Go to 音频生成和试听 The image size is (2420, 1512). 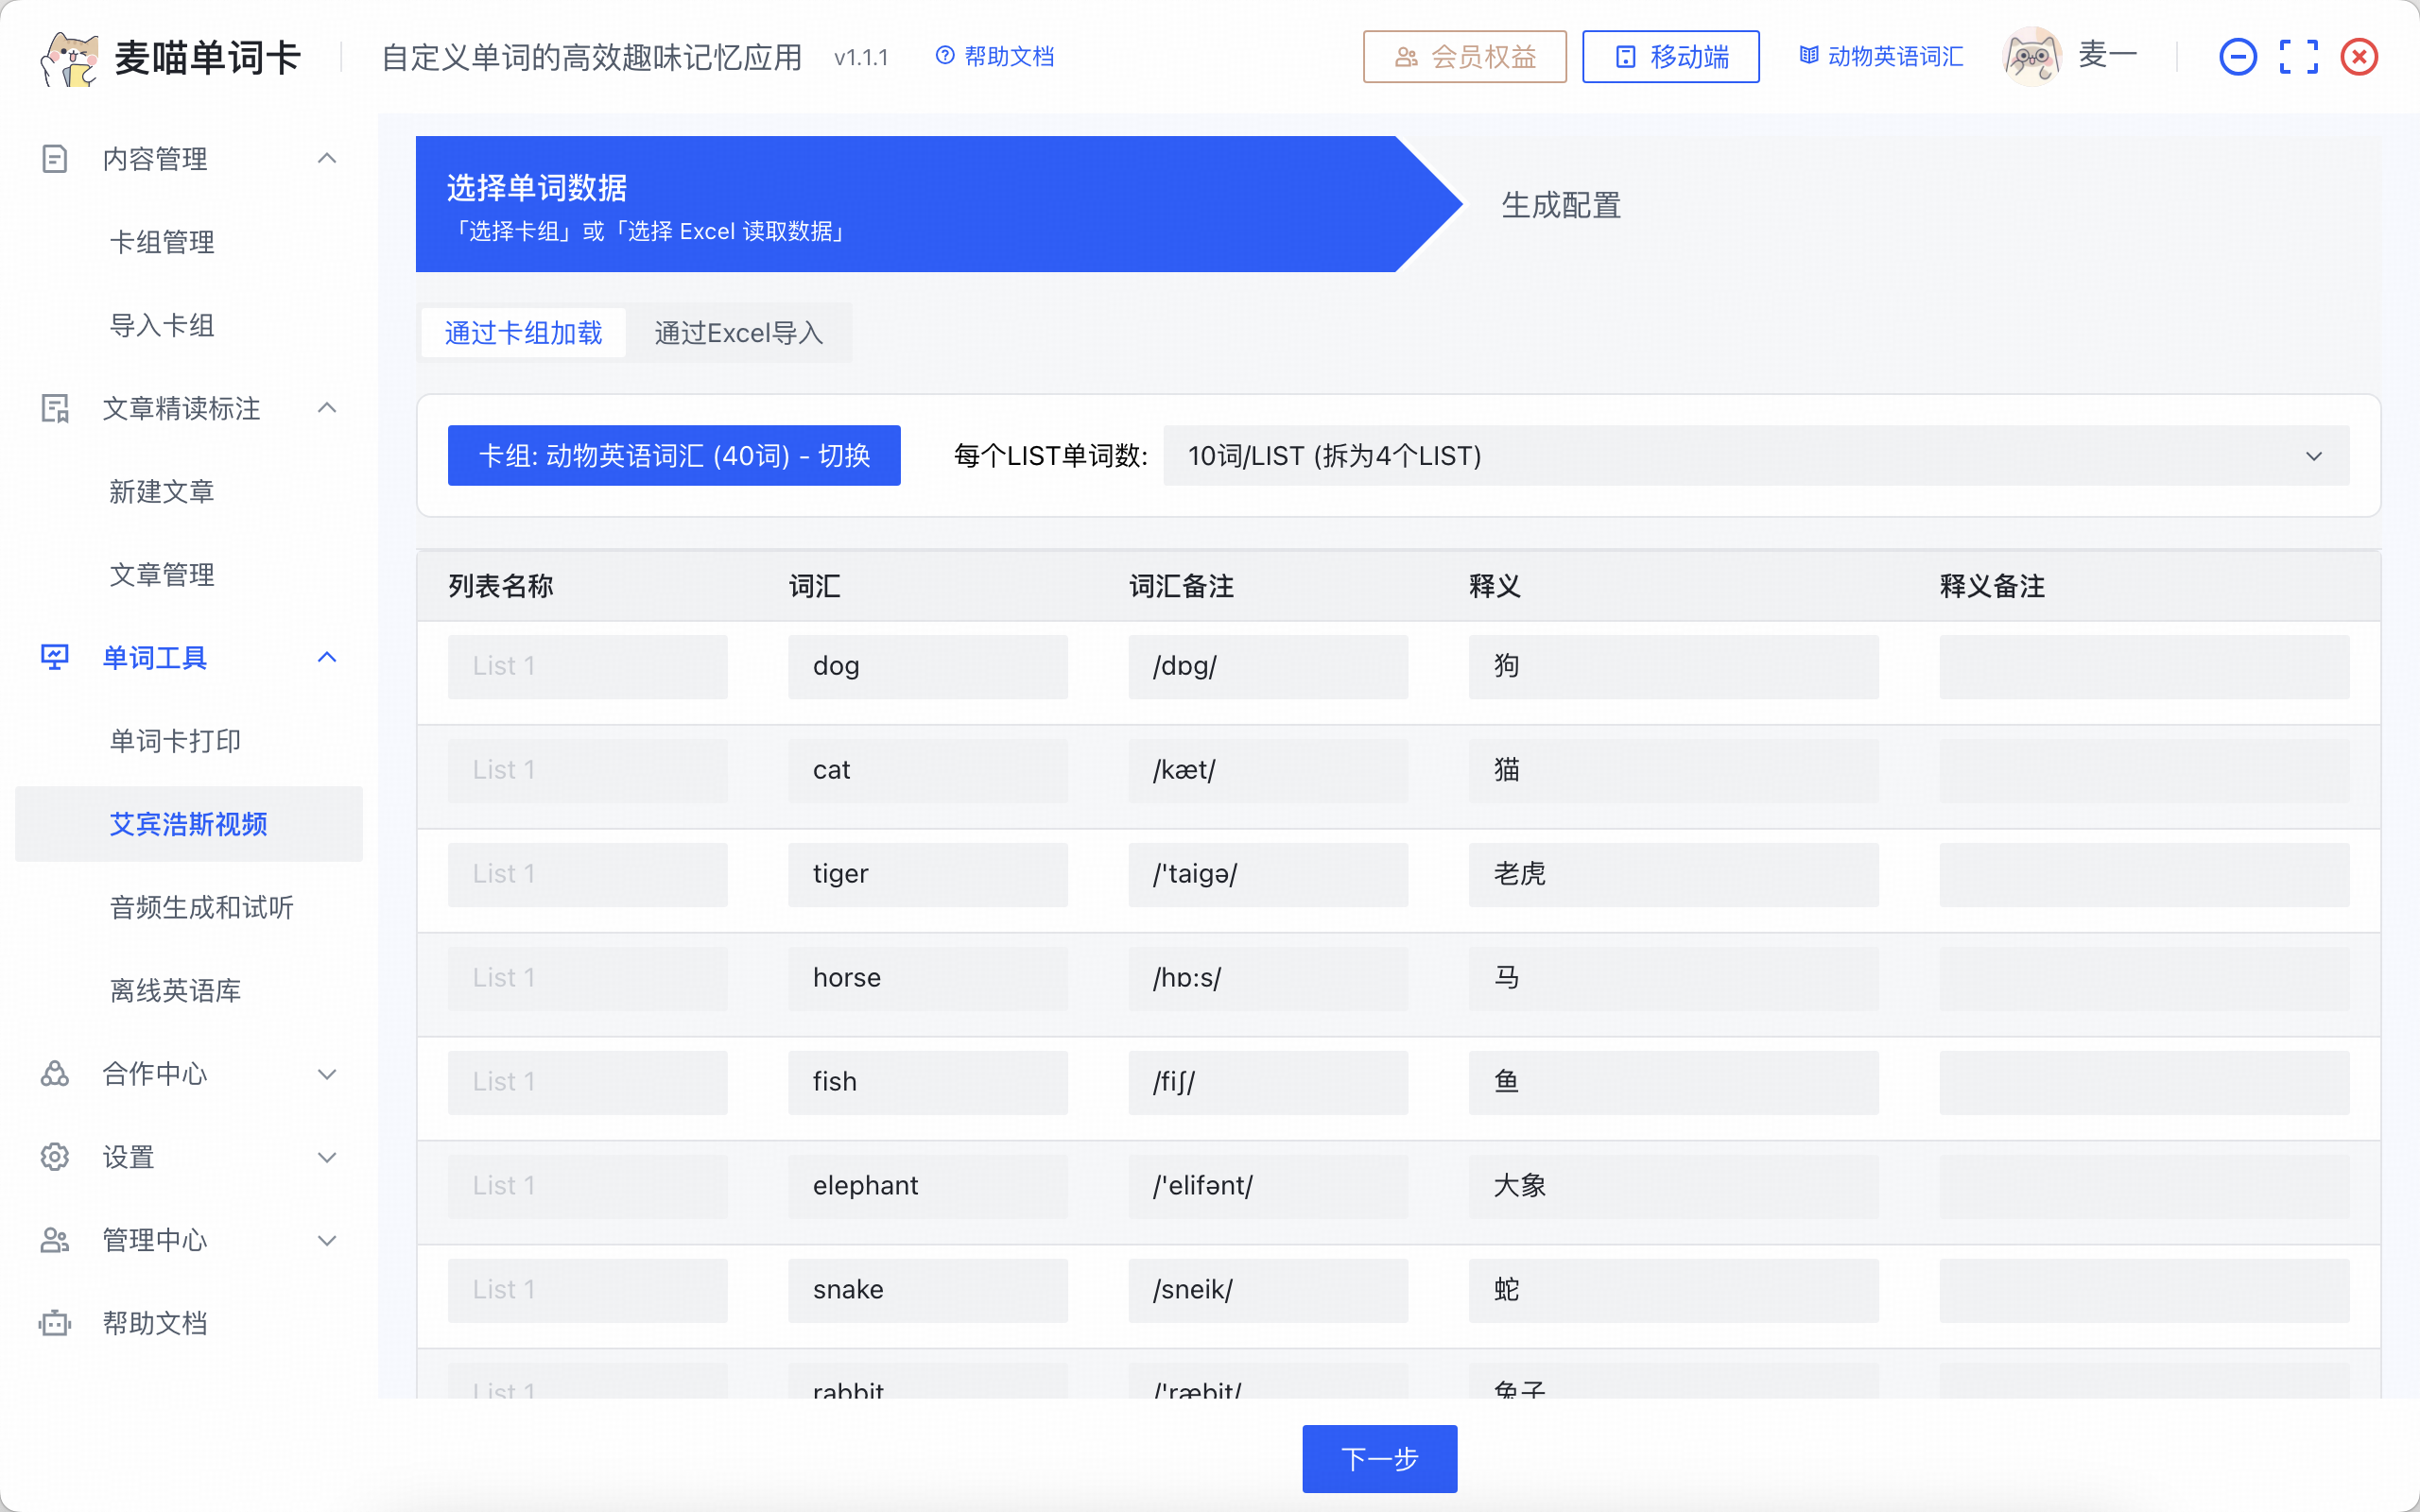click(x=201, y=907)
